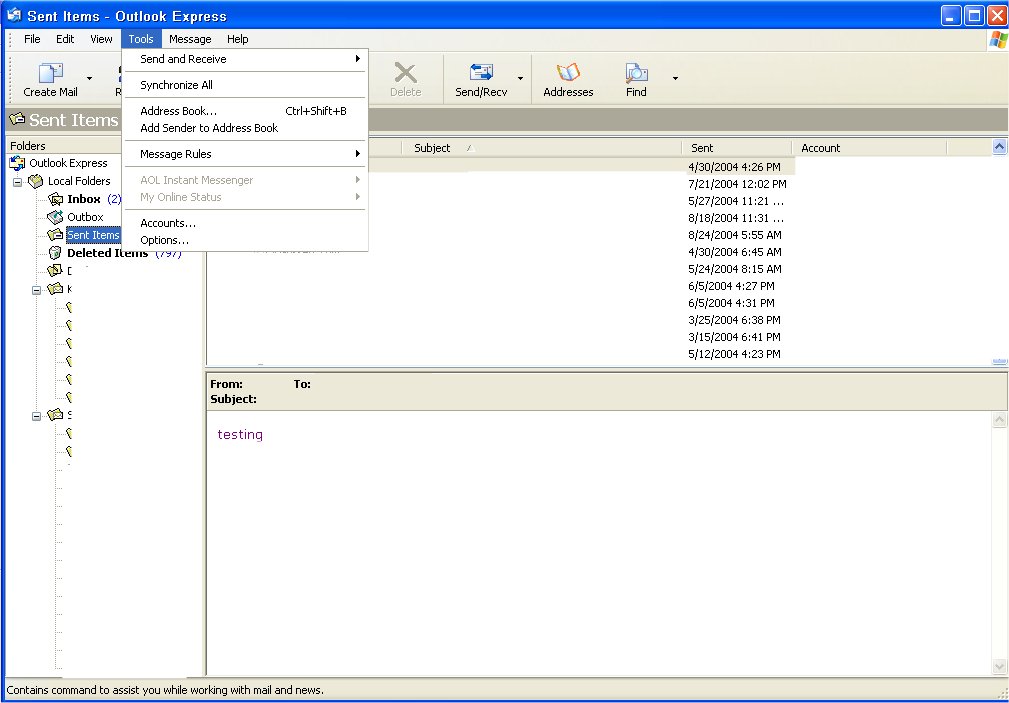Click the Sent Items banner folder icon

17,119
